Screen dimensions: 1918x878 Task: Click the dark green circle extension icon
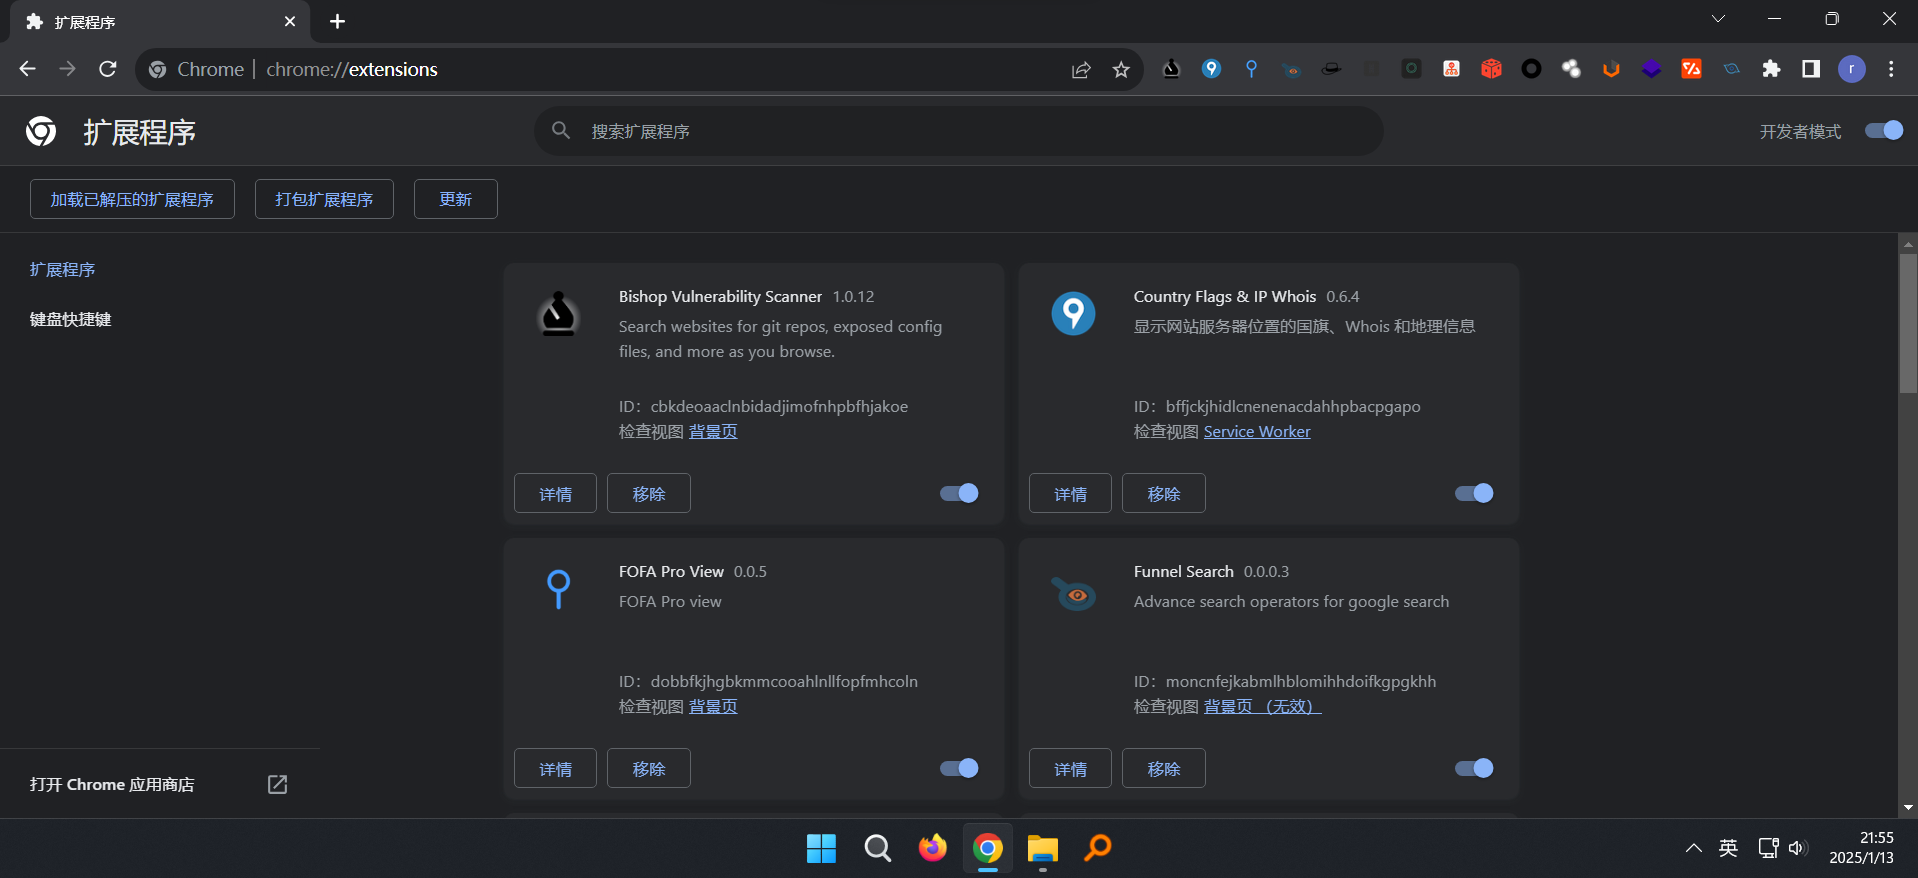(x=1411, y=69)
